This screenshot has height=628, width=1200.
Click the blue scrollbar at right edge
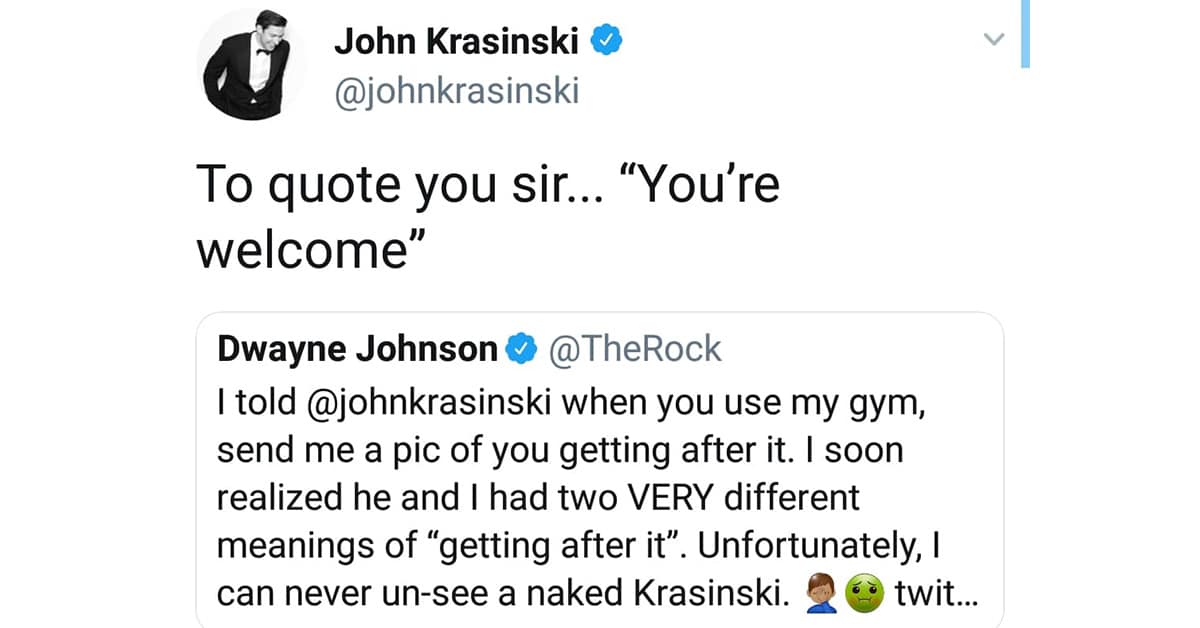click(1025, 33)
